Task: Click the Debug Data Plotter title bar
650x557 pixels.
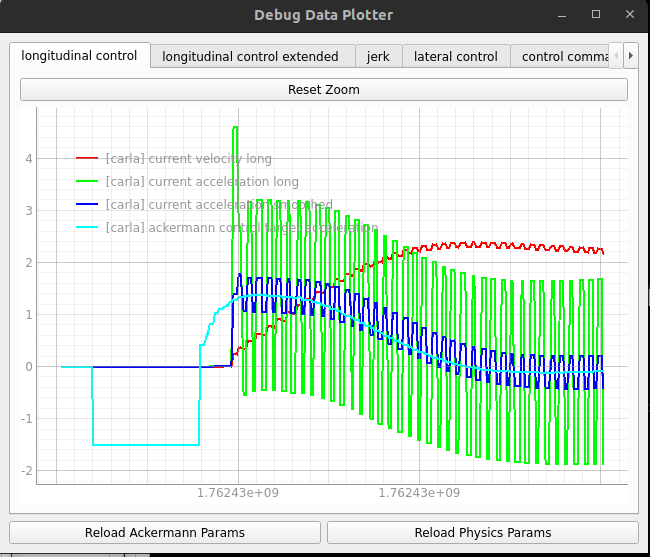Action: coord(323,14)
